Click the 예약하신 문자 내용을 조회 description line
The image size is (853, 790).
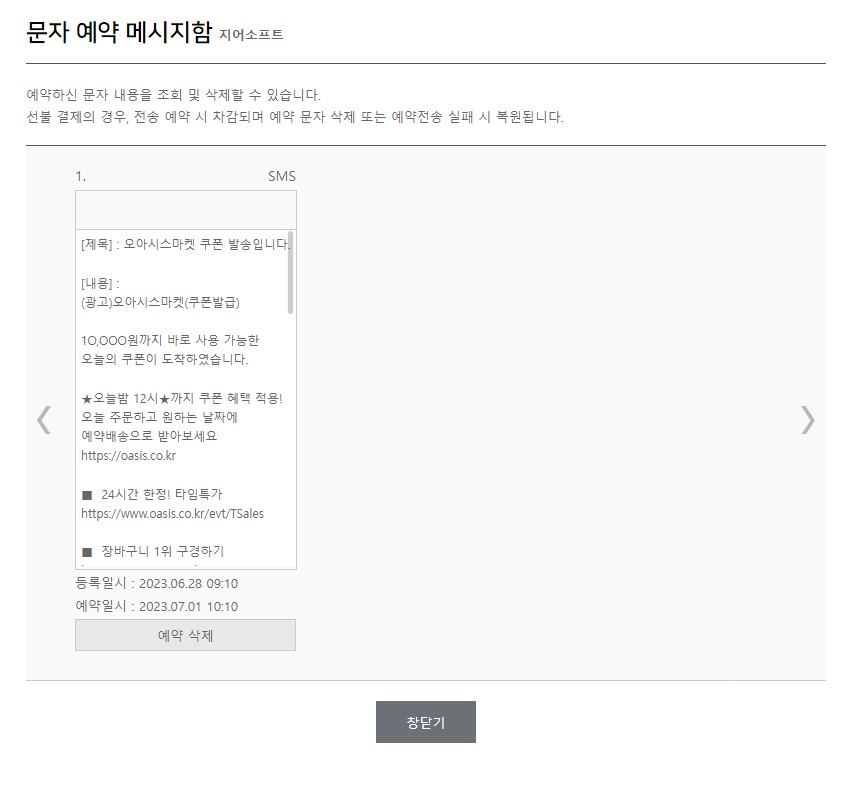(174, 95)
